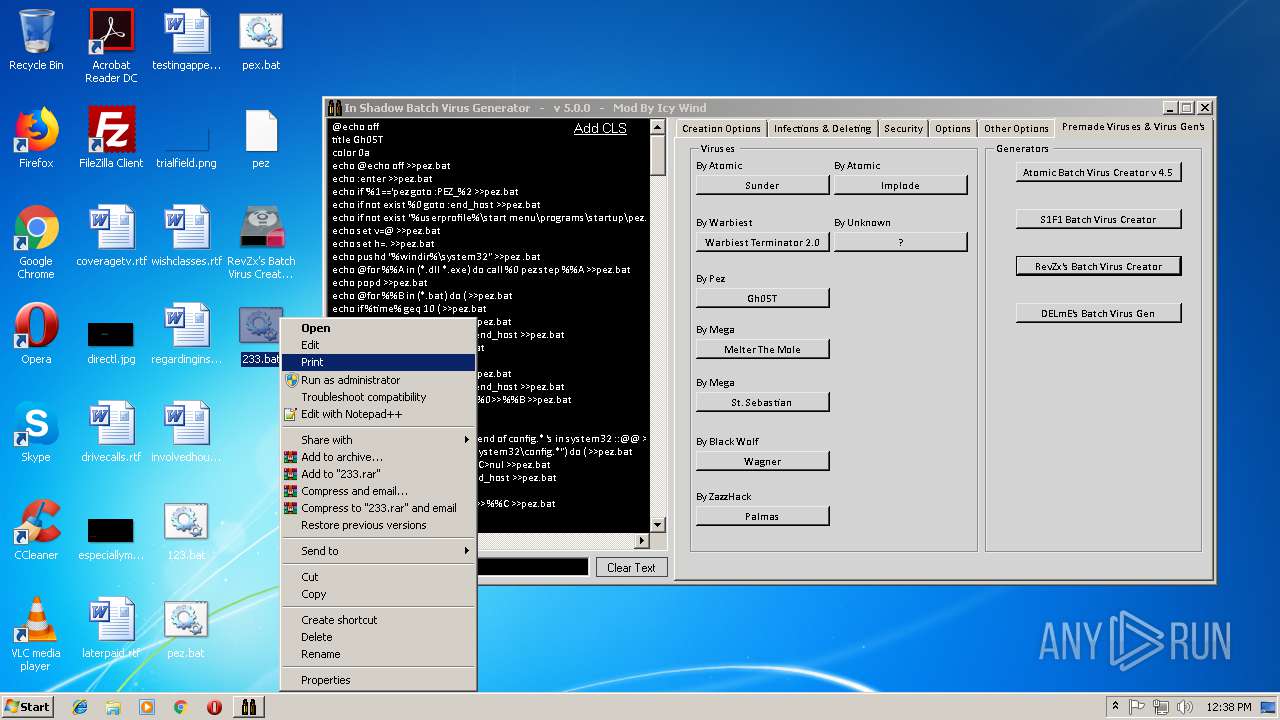This screenshot has height=720, width=1280.
Task: Click Start button
Action: pyautogui.click(x=28, y=707)
